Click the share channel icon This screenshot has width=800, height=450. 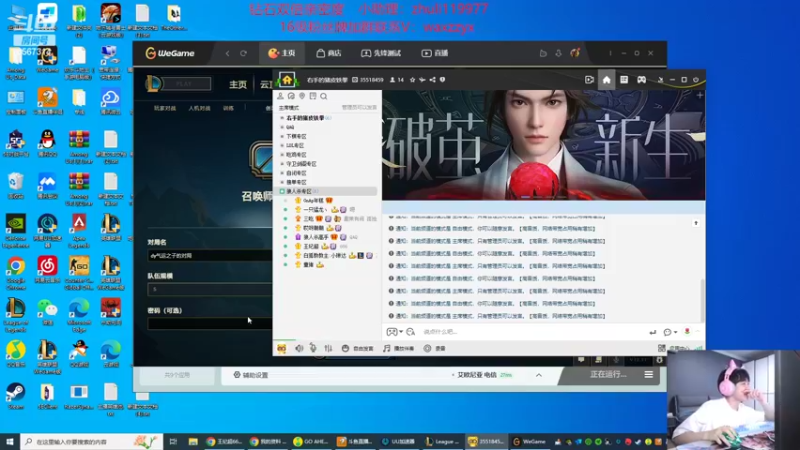click(432, 80)
